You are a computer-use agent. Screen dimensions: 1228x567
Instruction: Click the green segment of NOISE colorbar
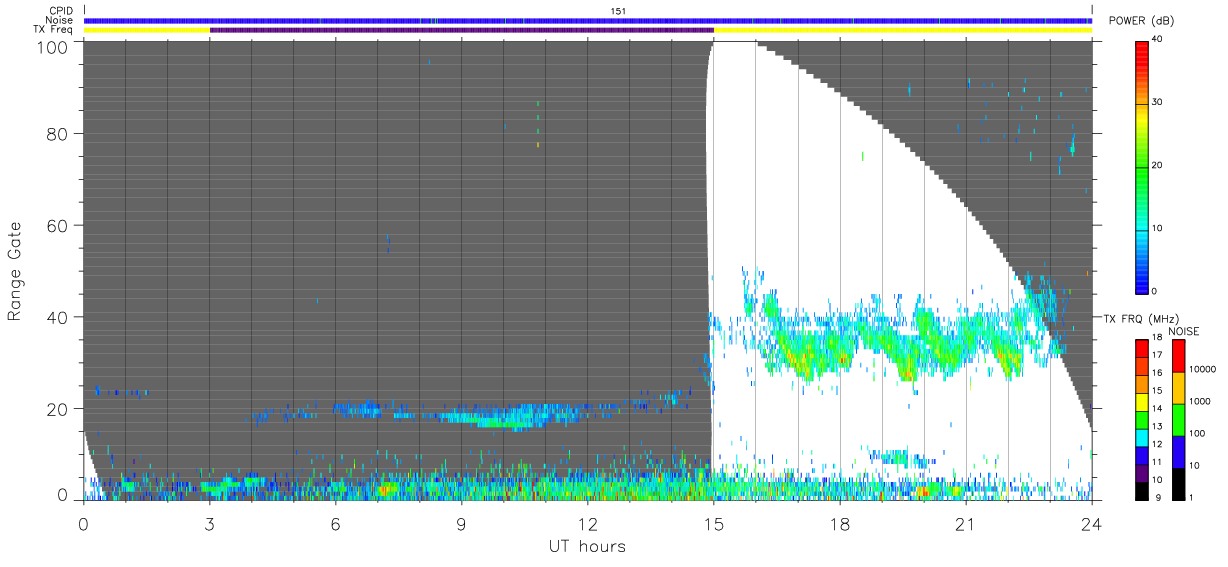coord(1178,420)
